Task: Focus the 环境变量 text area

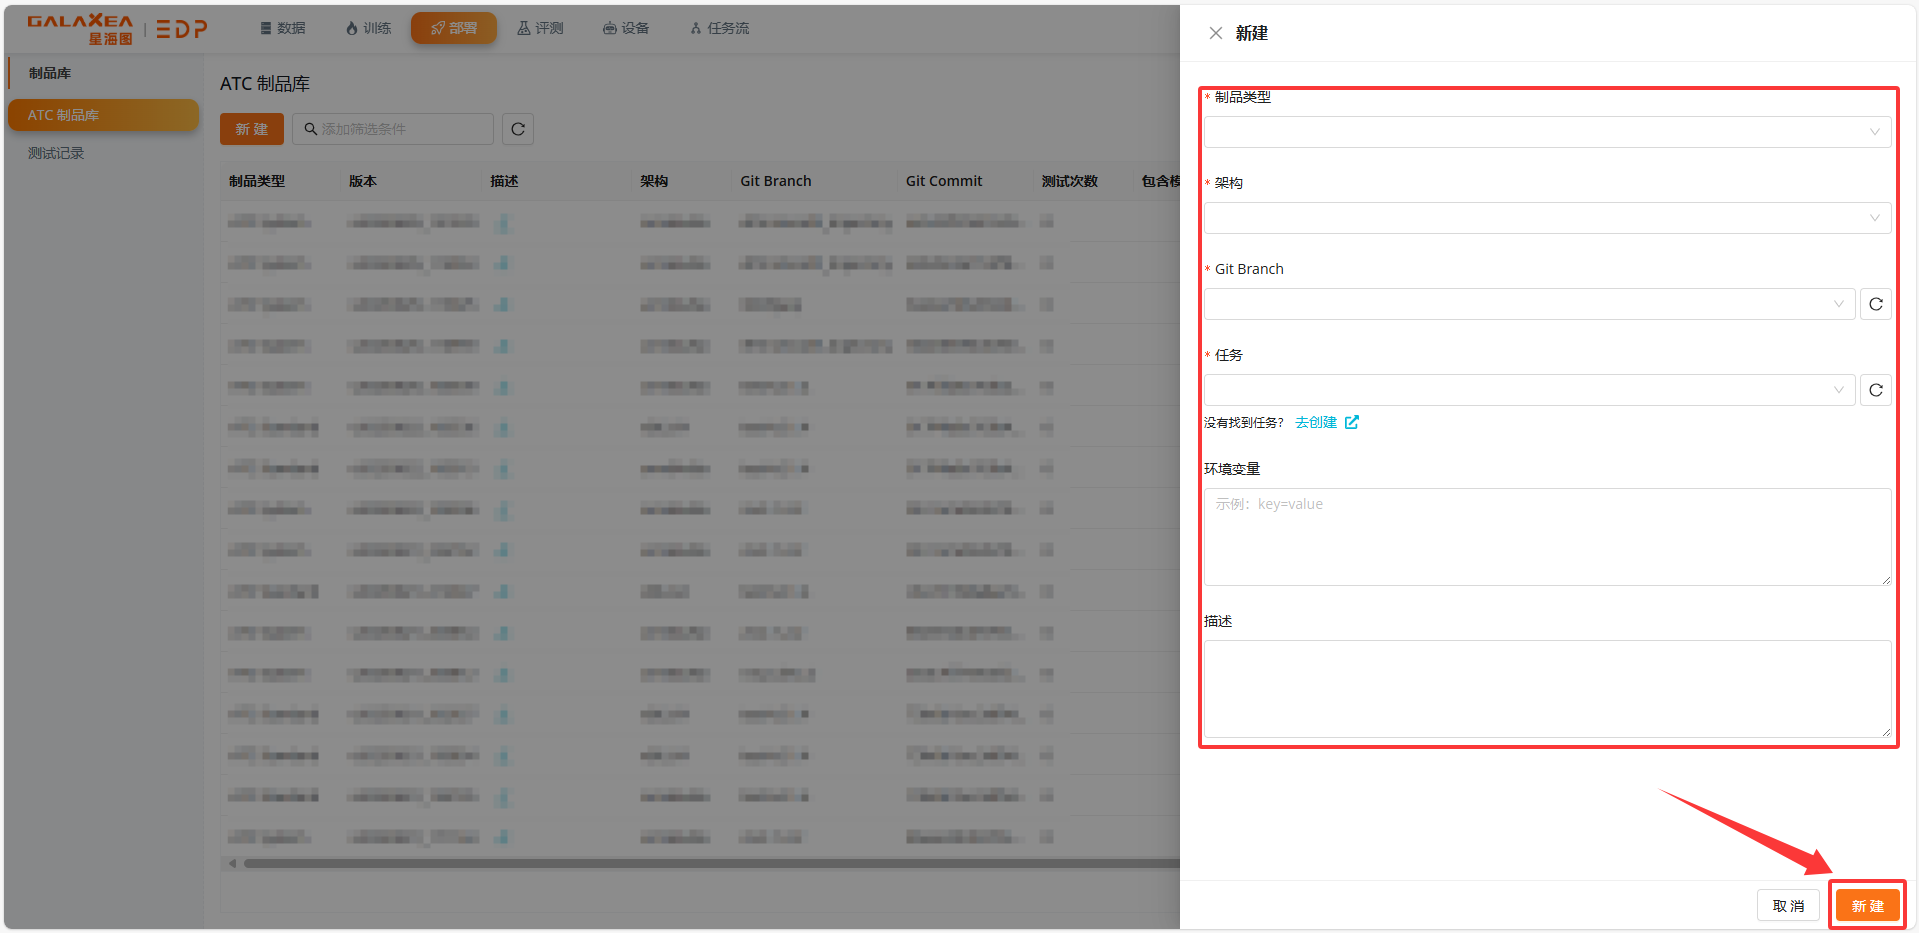Action: [x=1546, y=537]
